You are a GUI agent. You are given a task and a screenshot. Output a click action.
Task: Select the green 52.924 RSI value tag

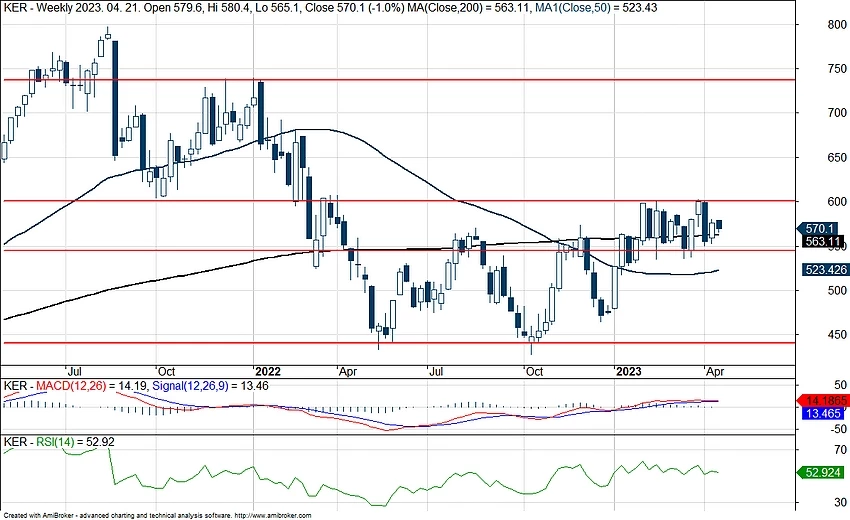point(824,472)
